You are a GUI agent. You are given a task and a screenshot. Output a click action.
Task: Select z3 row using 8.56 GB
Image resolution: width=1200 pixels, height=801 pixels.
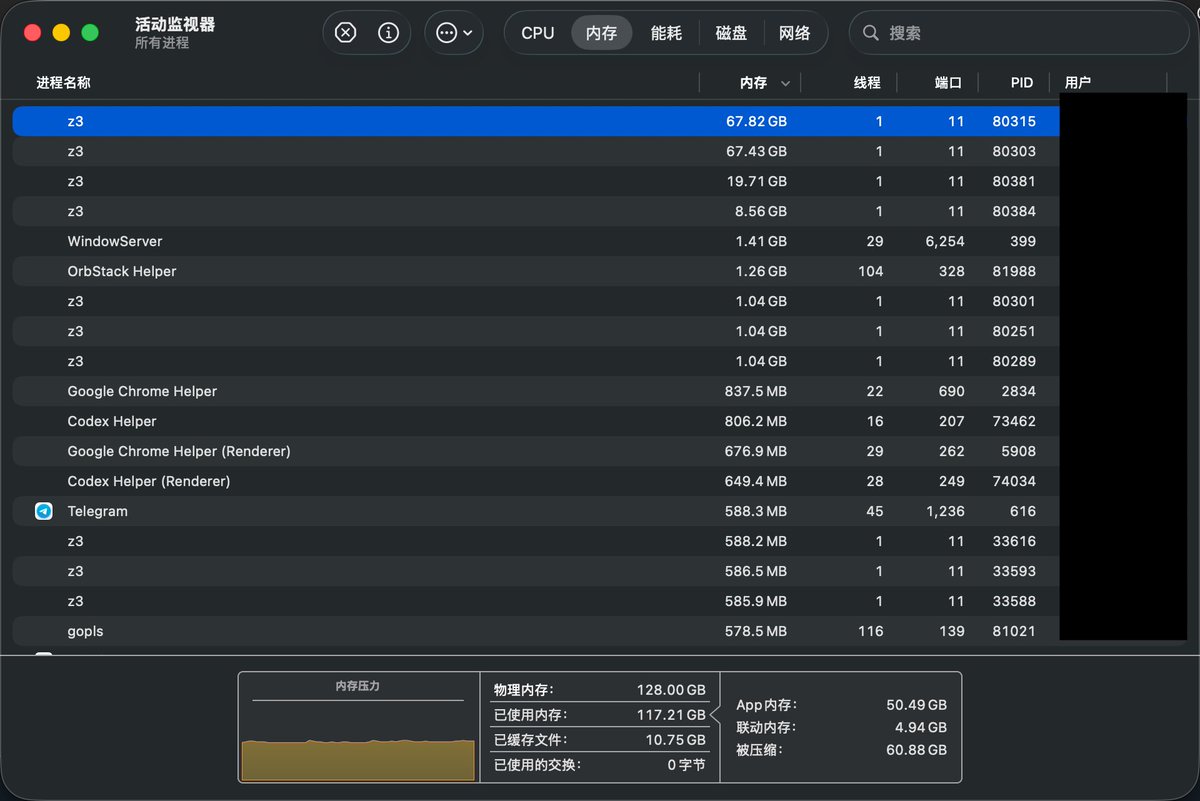(536, 211)
